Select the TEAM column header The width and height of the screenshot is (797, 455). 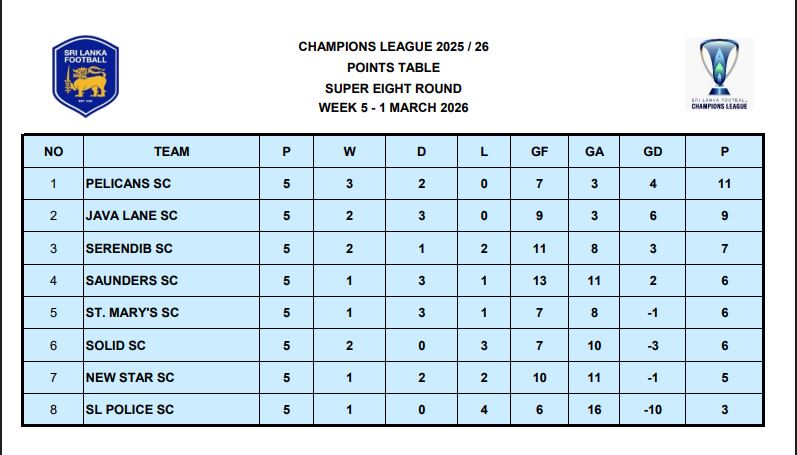(x=171, y=152)
